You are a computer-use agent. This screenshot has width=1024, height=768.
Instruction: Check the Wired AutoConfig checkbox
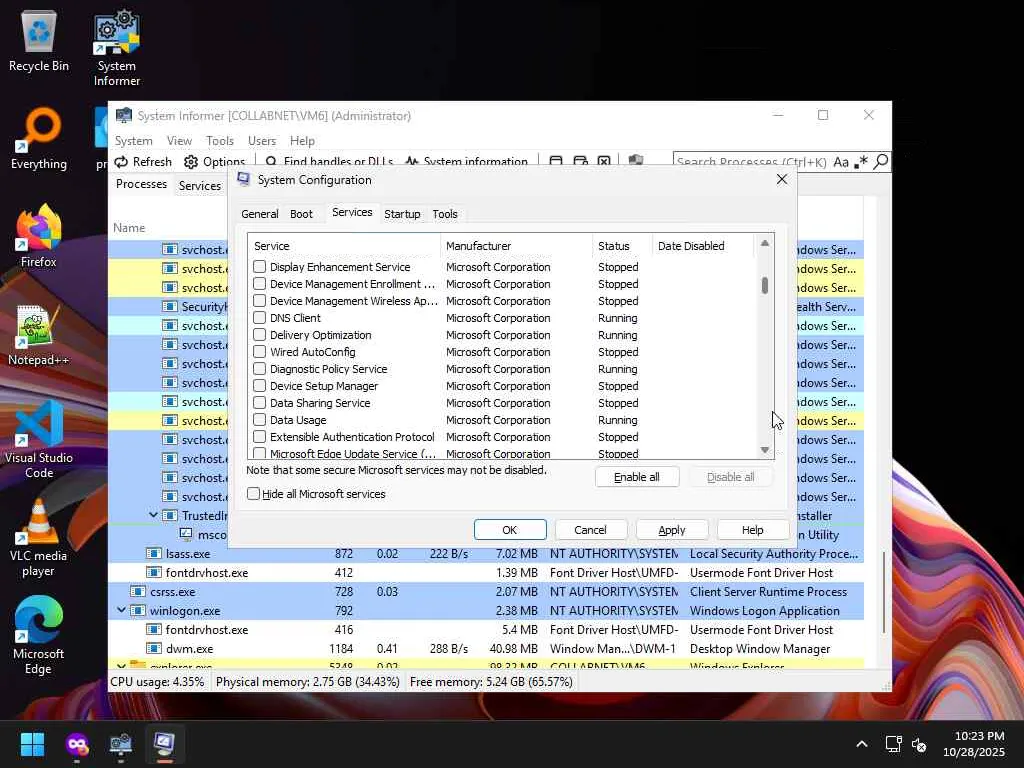point(259,351)
